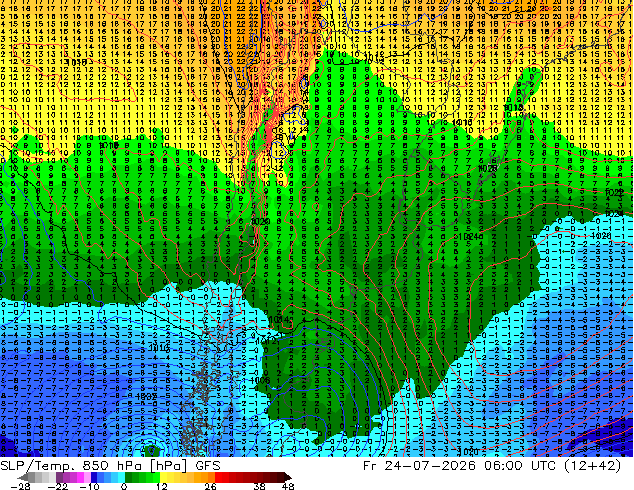Click the dark green legend segment

pos(129,477)
